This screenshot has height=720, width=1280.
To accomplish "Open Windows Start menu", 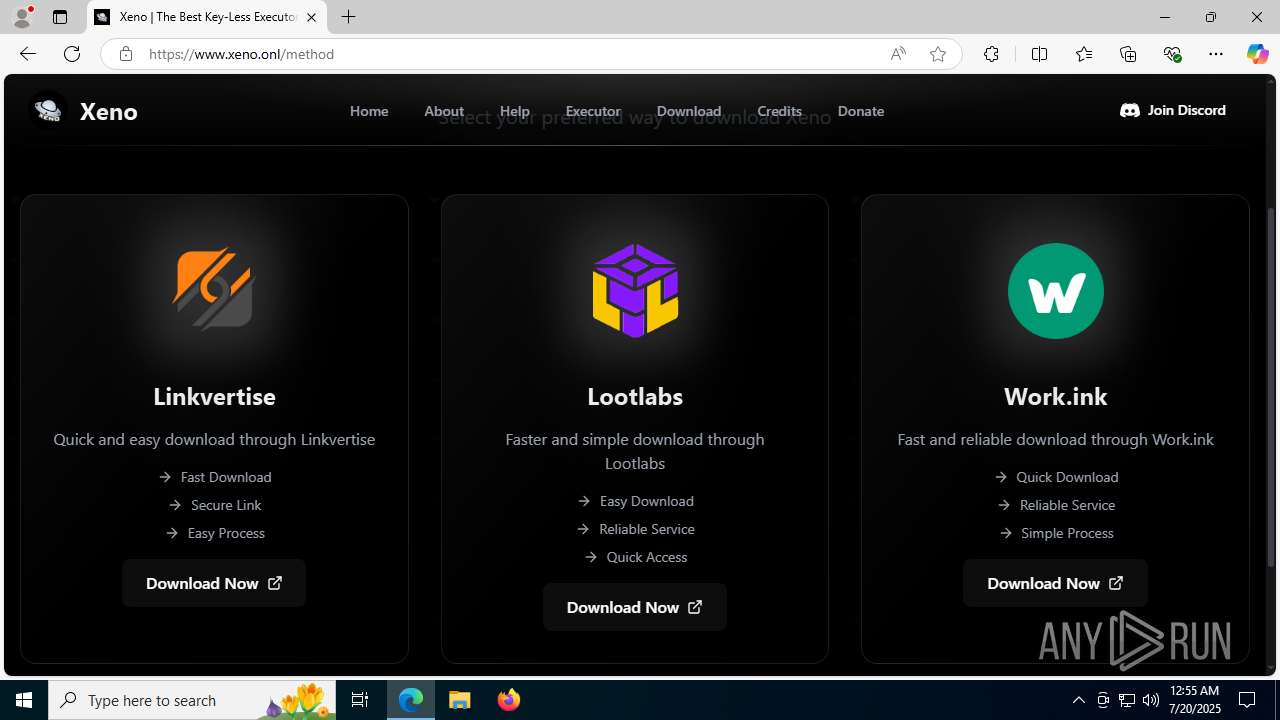I will click(x=24, y=700).
